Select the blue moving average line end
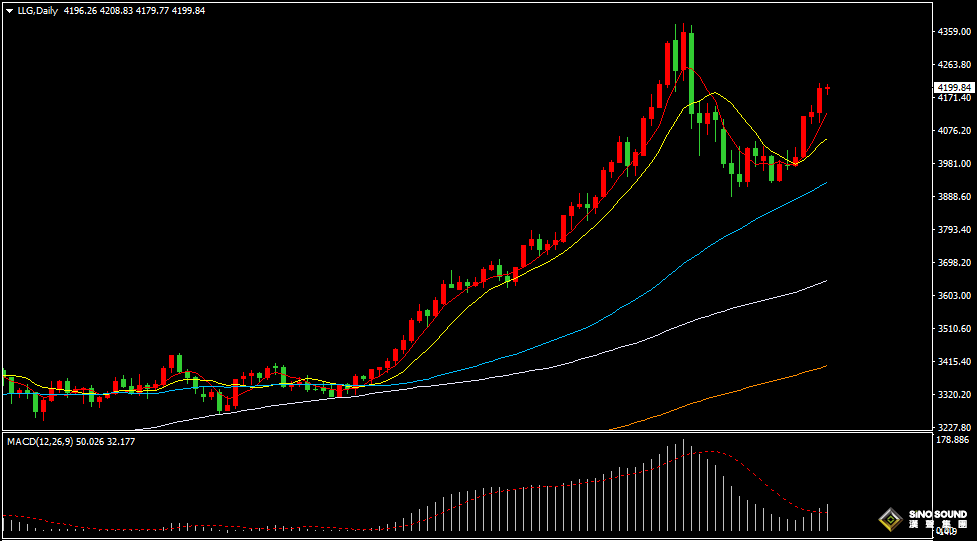Image resolution: width=977 pixels, height=541 pixels. click(826, 183)
